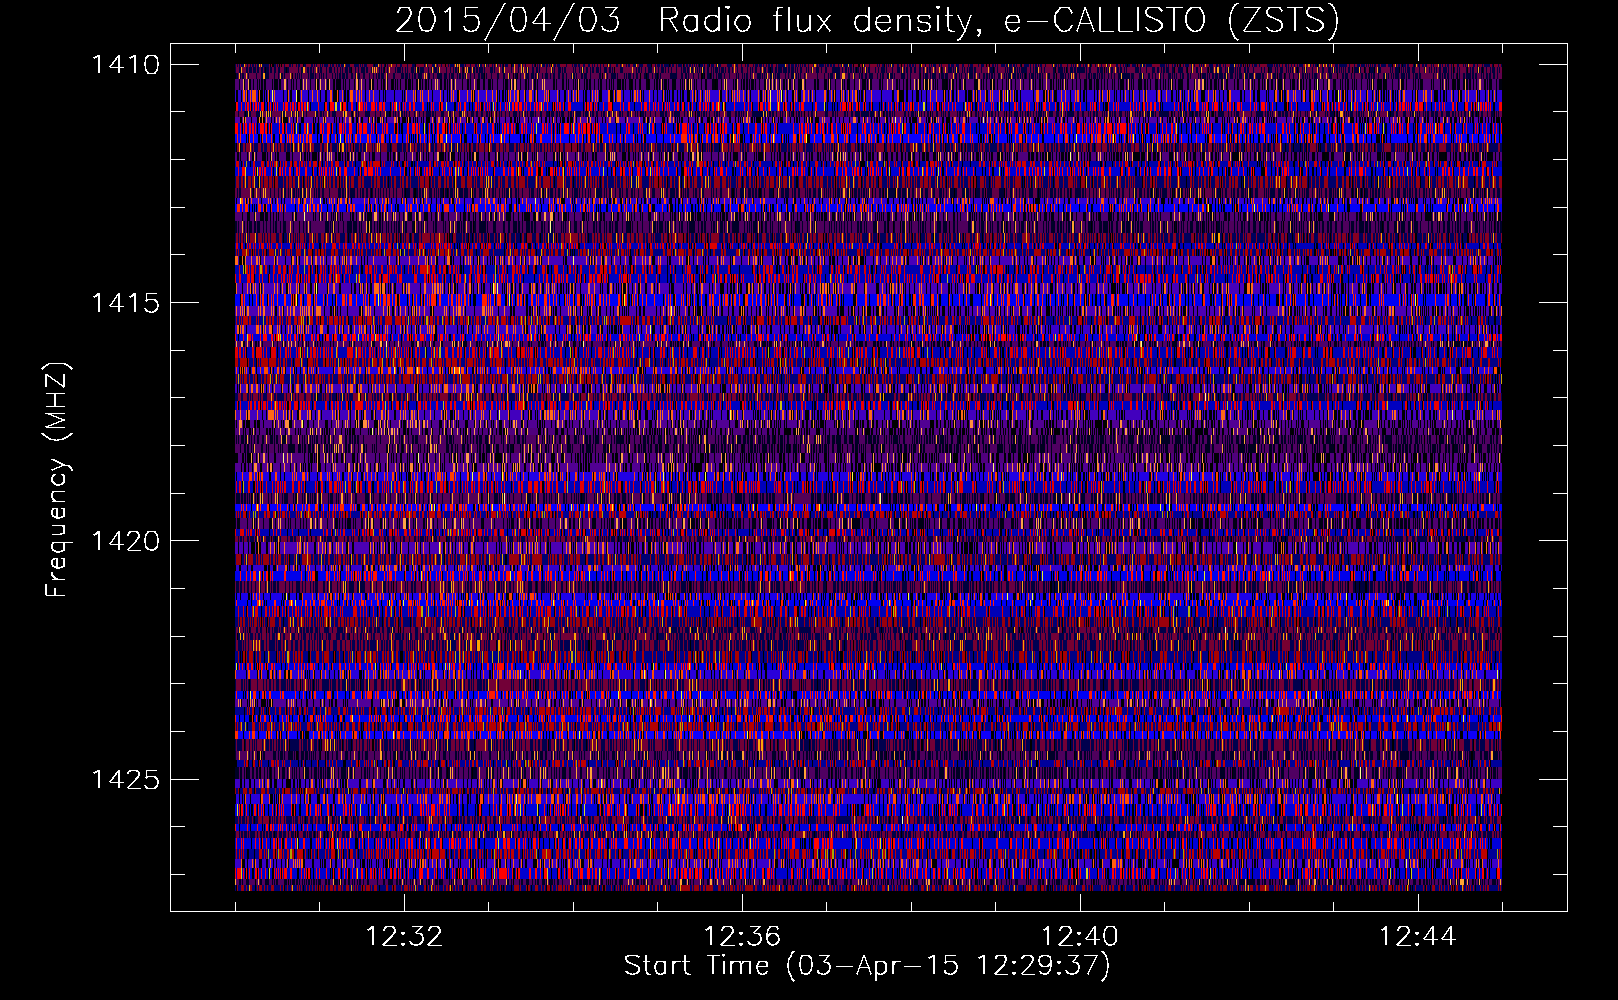Click the '1425' frequency axis label

tap(125, 779)
